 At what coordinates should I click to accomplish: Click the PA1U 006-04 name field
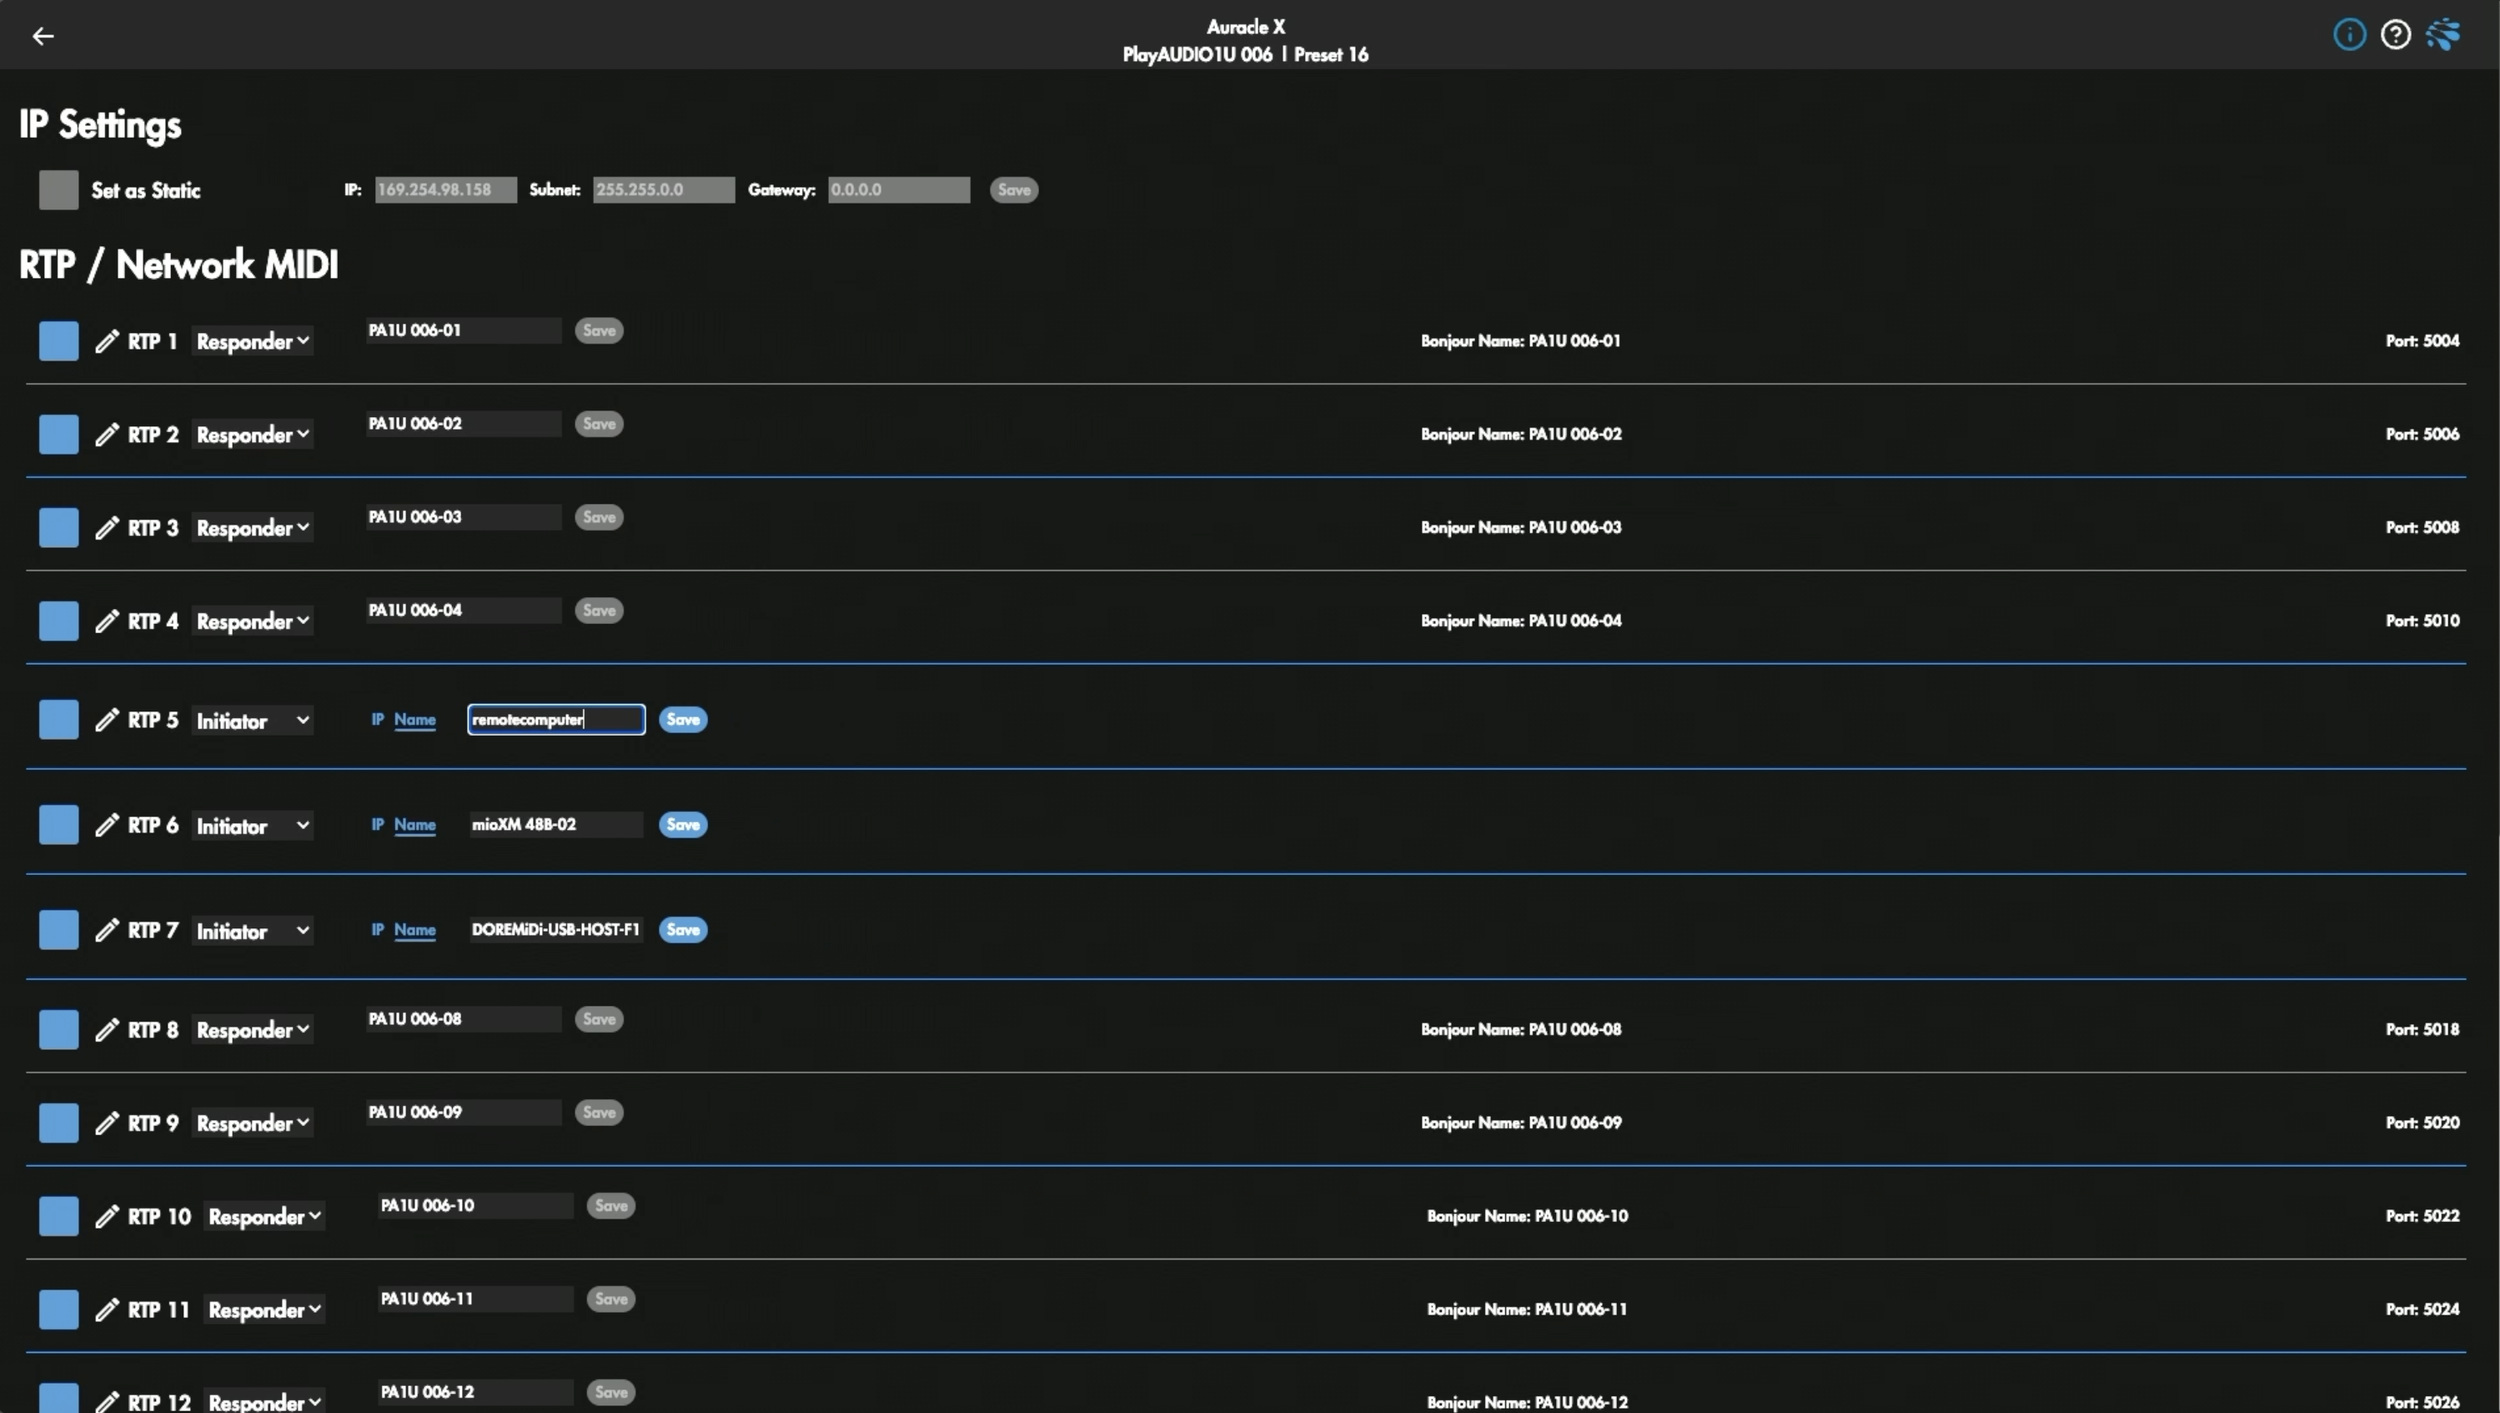point(463,610)
